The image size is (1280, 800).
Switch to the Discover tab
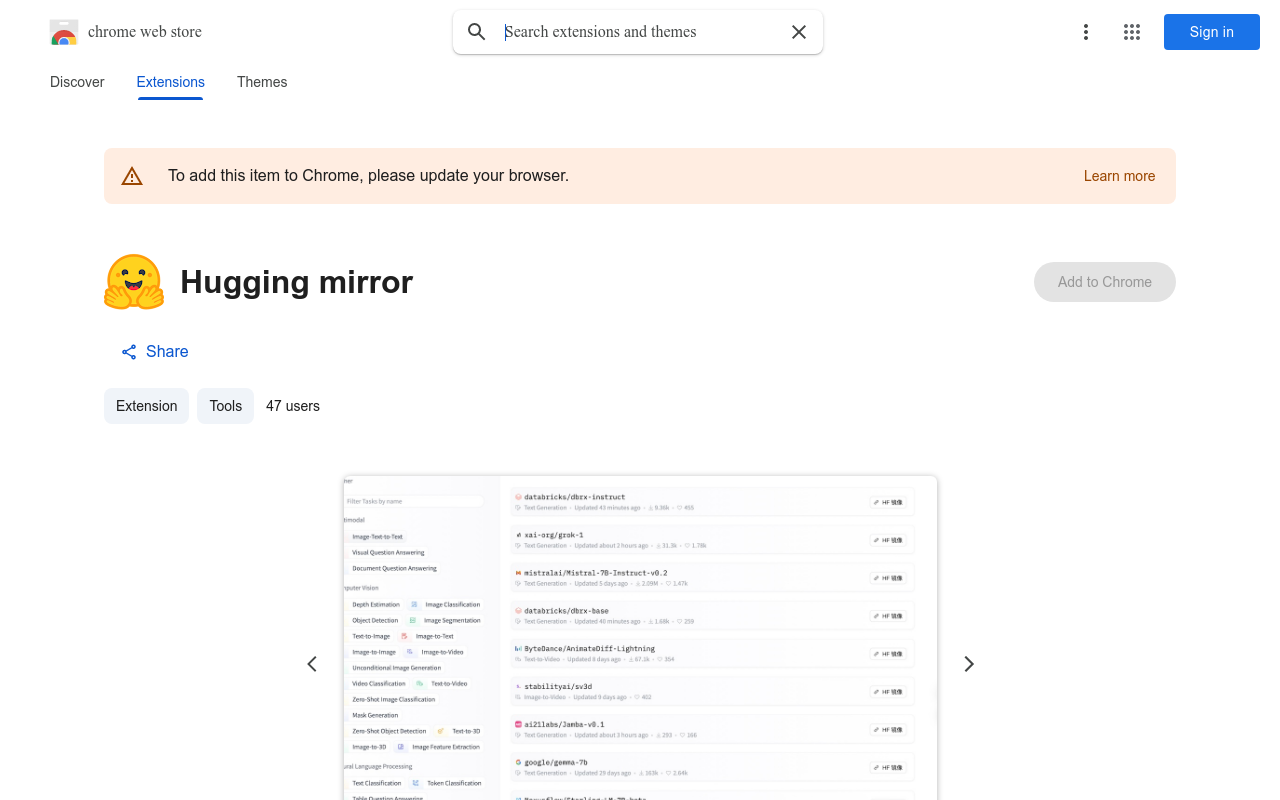click(x=77, y=82)
